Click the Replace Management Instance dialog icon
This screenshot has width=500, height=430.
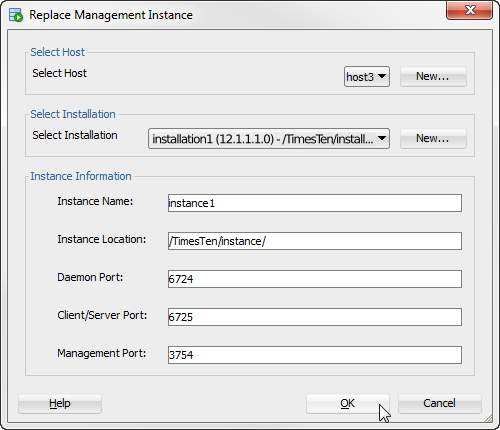click(x=16, y=15)
